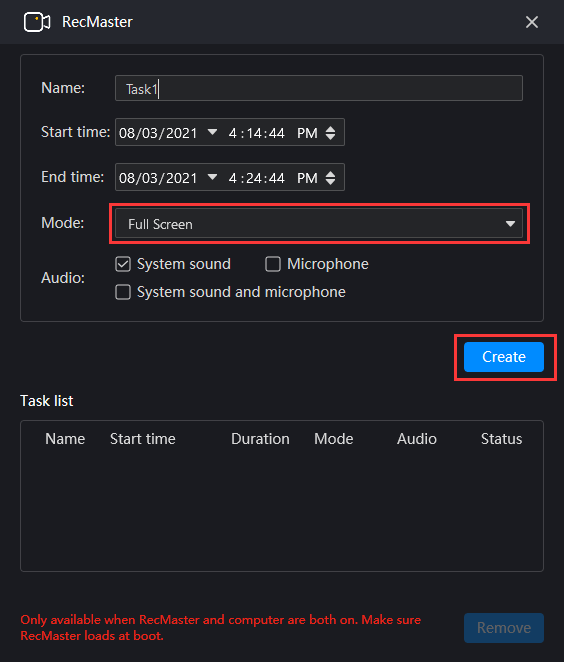Increase start time with up spinner arrow
The image size is (564, 662).
[331, 129]
